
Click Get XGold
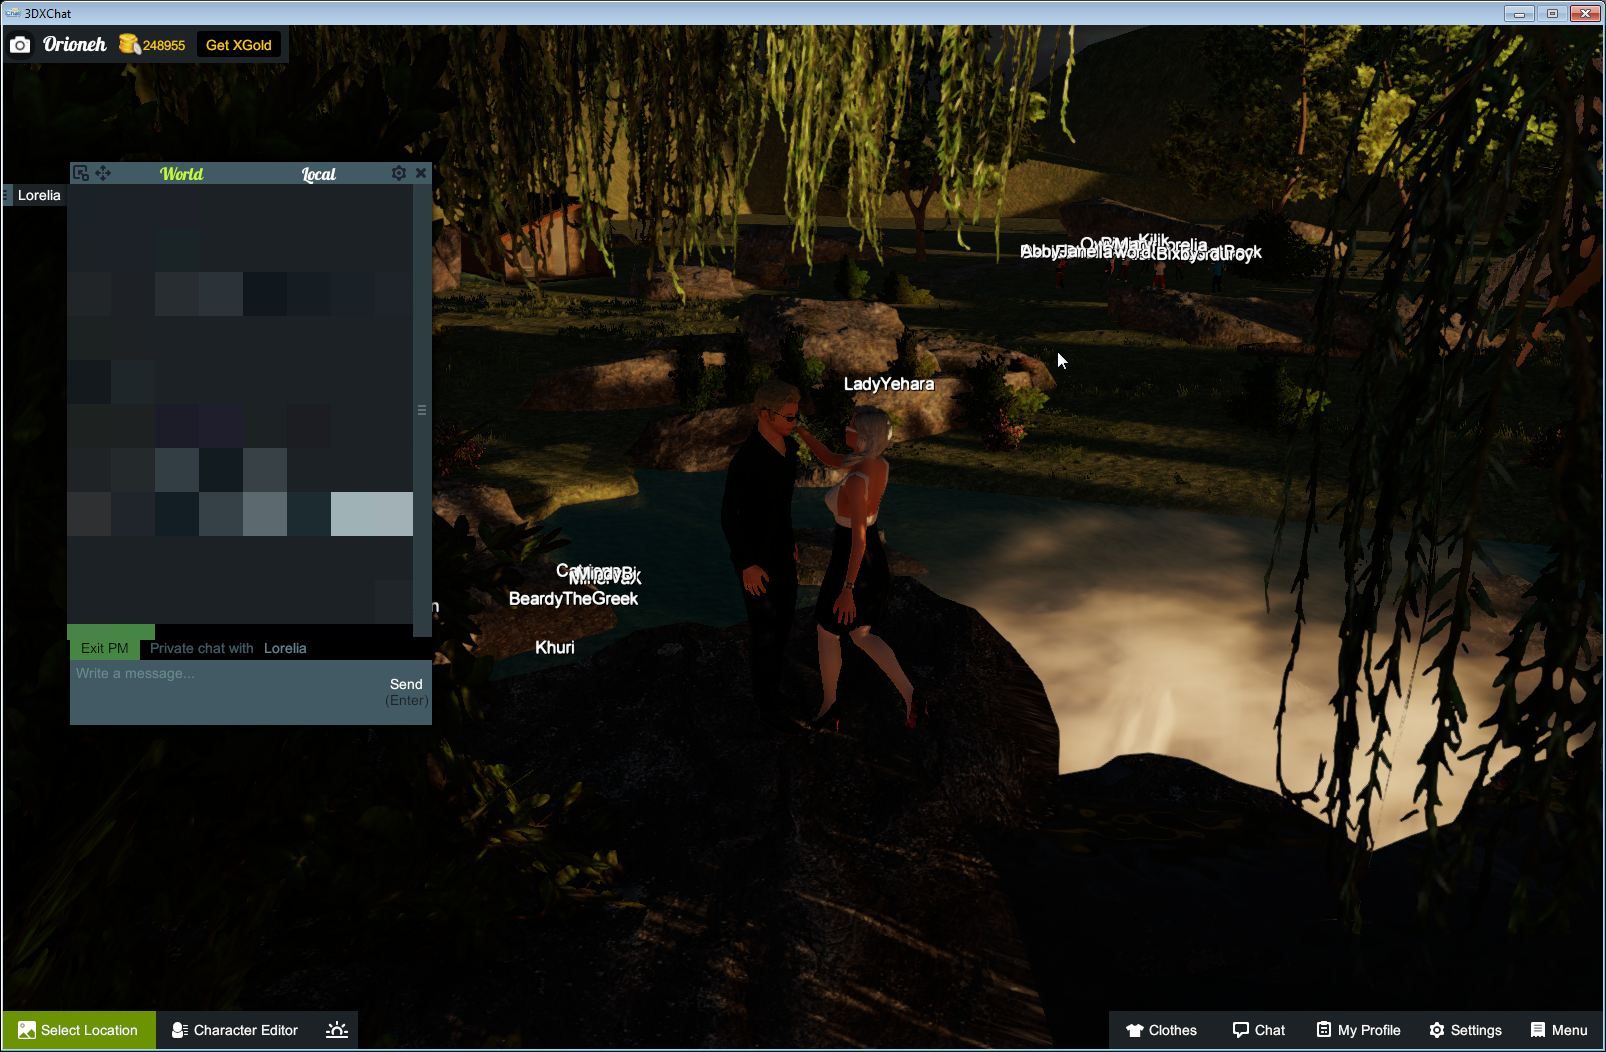[240, 44]
